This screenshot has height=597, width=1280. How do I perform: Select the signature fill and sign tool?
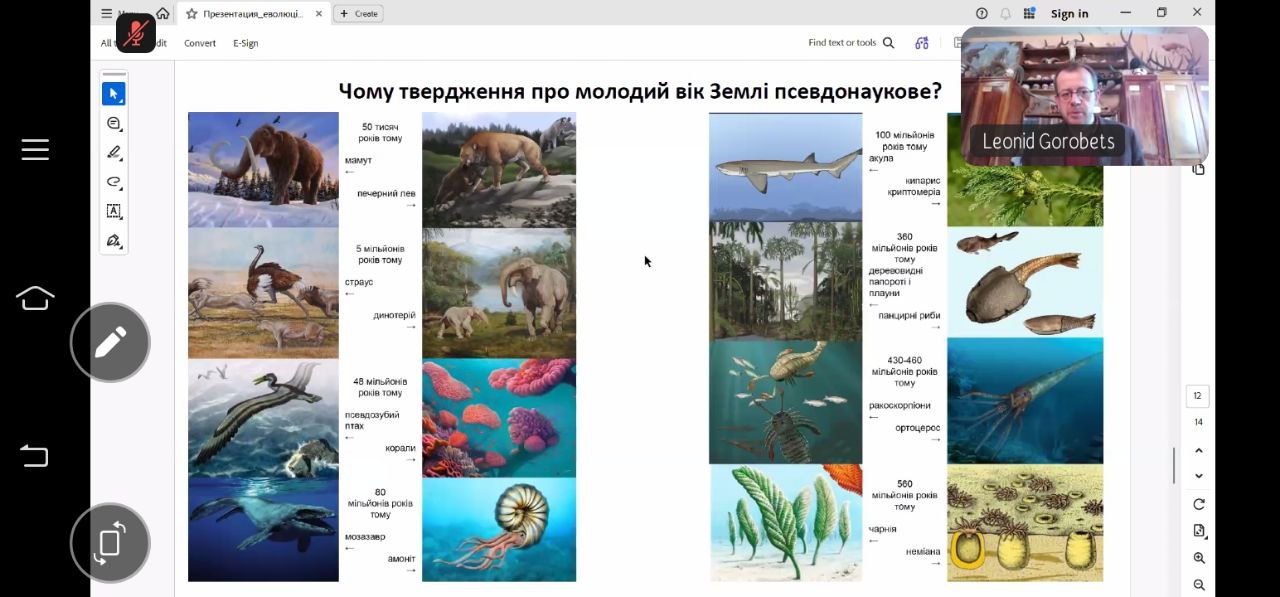(113, 241)
